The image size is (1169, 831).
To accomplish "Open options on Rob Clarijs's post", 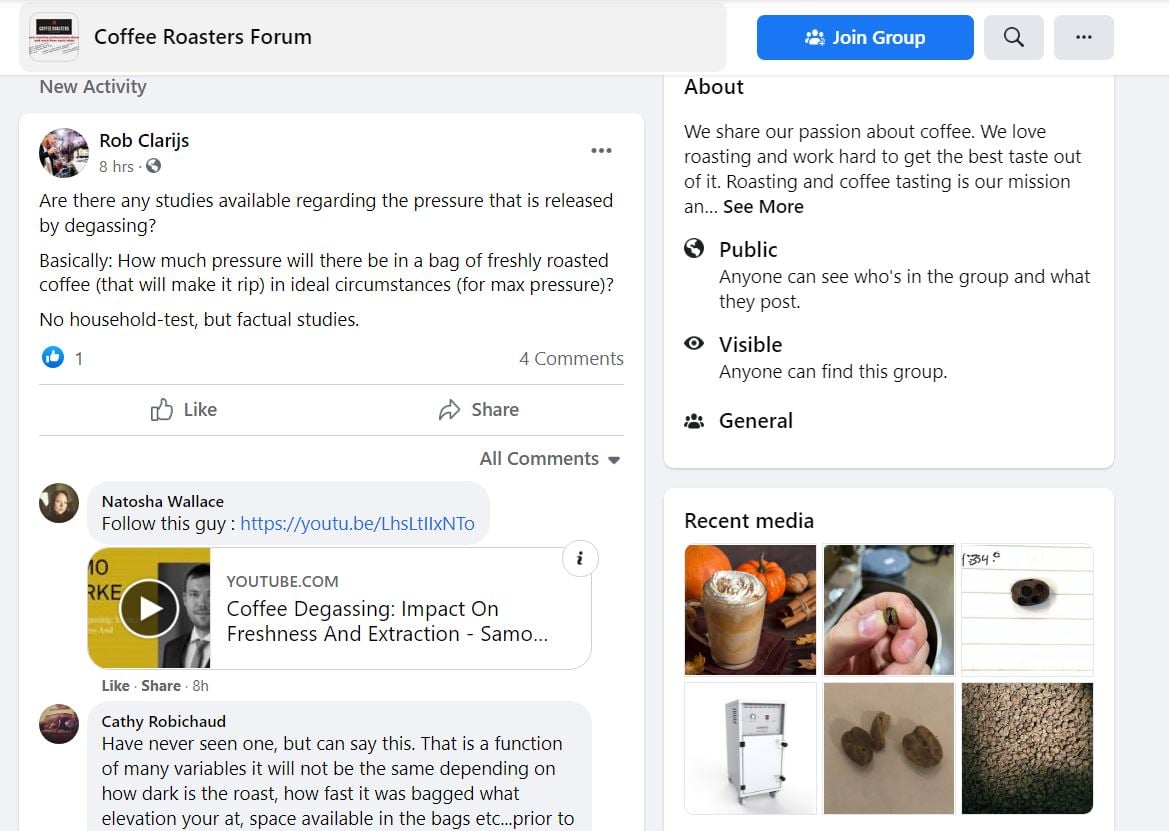I will click(x=601, y=149).
